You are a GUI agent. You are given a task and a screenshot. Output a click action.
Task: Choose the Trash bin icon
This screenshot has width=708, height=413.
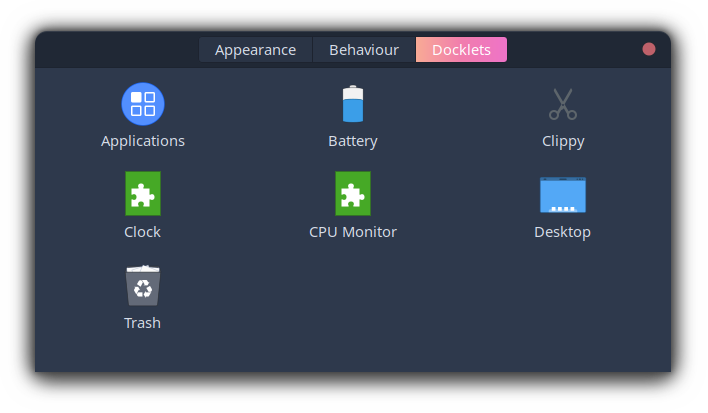(143, 285)
